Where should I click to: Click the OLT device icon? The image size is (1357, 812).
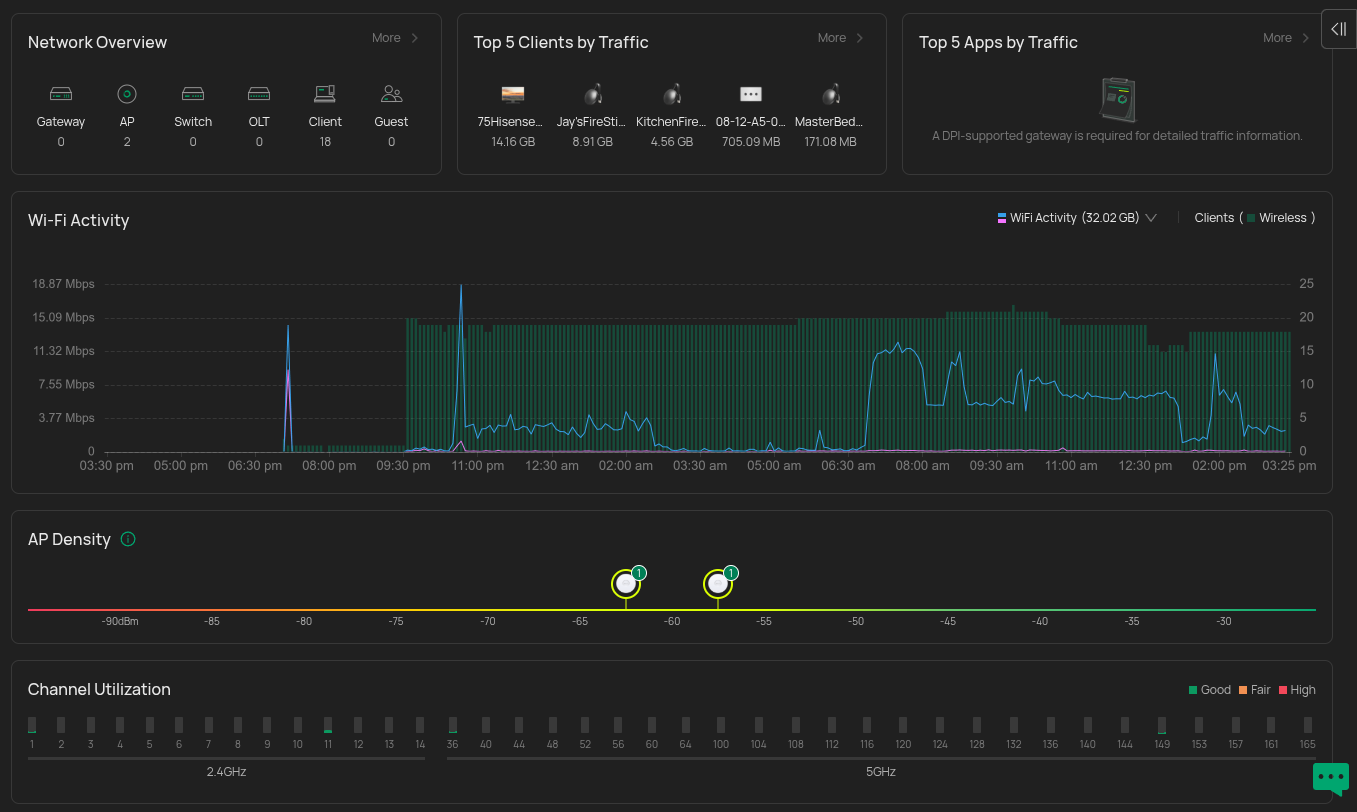(x=259, y=94)
